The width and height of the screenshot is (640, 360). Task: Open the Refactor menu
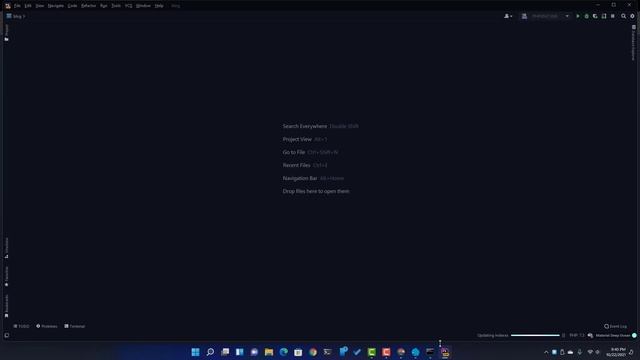[88, 6]
